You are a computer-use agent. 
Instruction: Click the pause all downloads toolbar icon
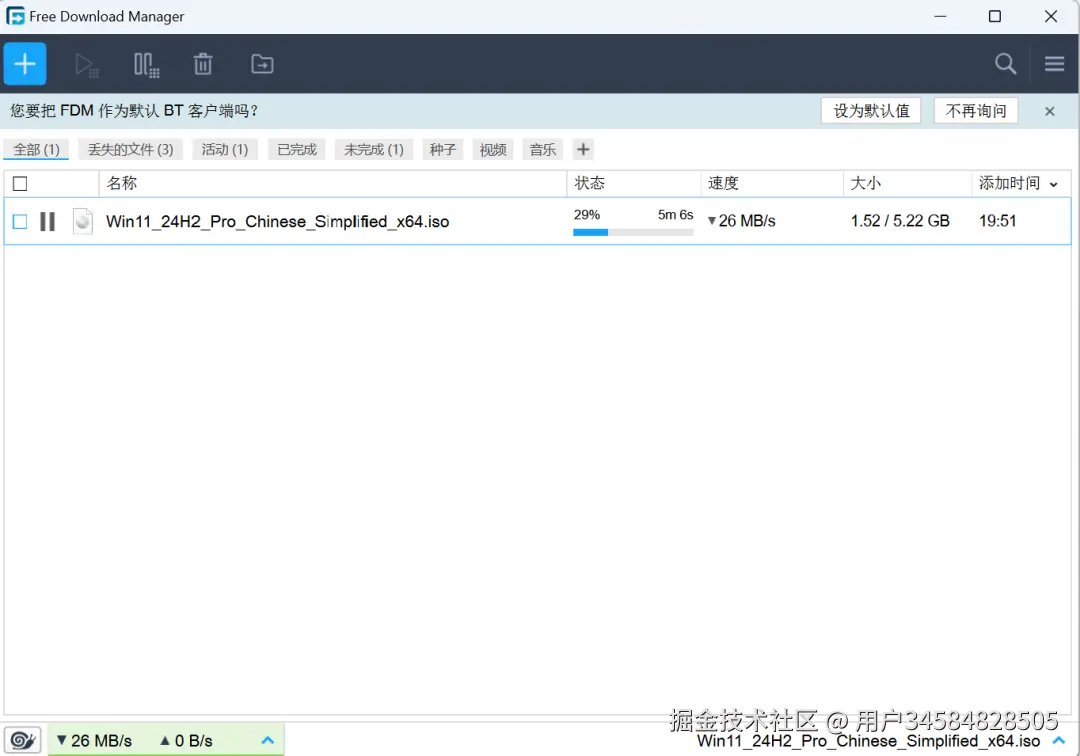point(146,65)
